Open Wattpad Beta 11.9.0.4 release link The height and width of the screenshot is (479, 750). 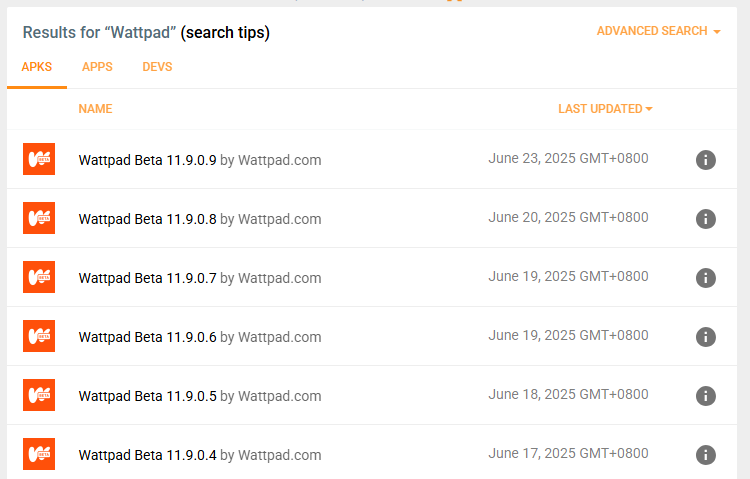point(147,455)
